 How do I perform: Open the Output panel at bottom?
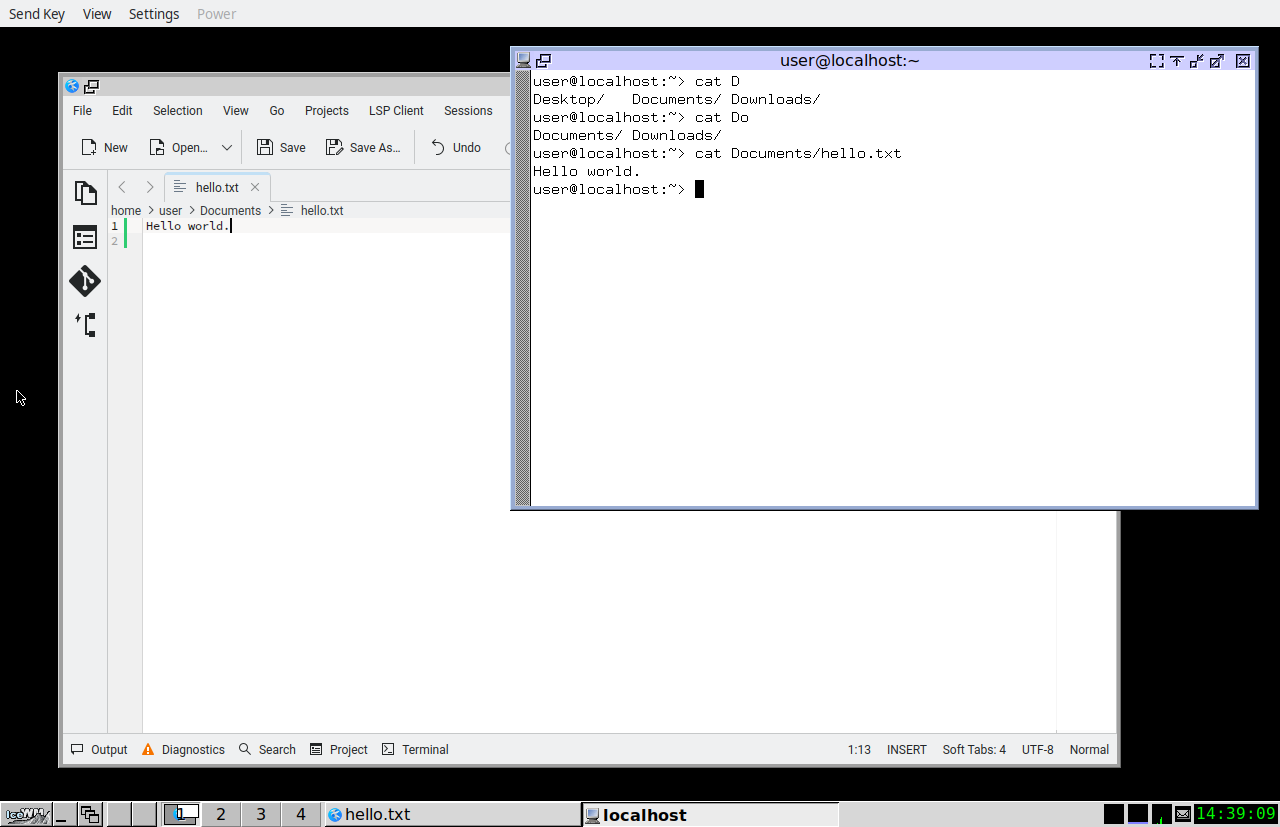click(99, 749)
